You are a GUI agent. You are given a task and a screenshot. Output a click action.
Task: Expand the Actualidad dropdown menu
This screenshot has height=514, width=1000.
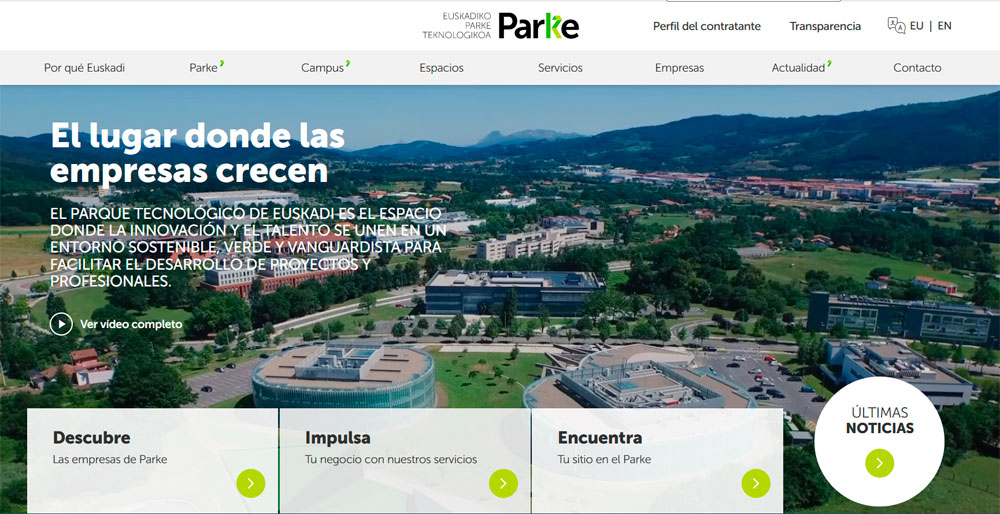801,68
